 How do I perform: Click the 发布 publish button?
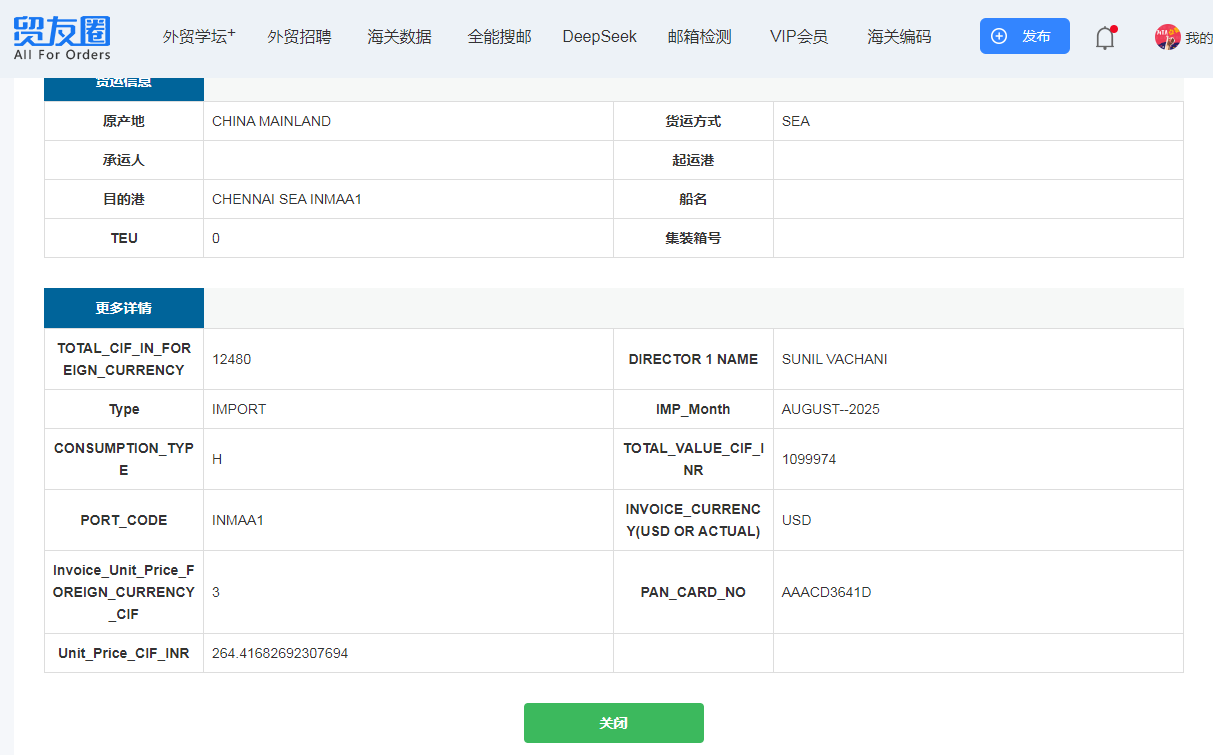(x=1024, y=36)
